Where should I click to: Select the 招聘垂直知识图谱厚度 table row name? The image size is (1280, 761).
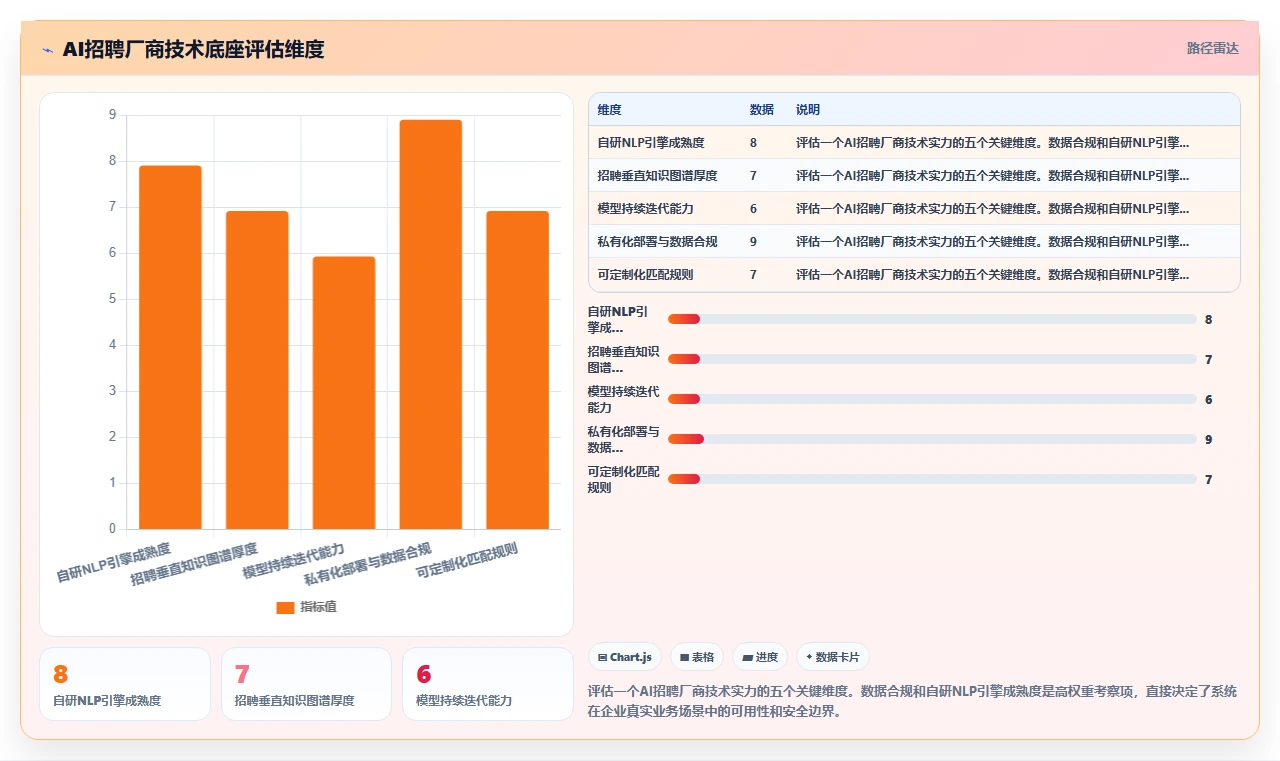657,176
